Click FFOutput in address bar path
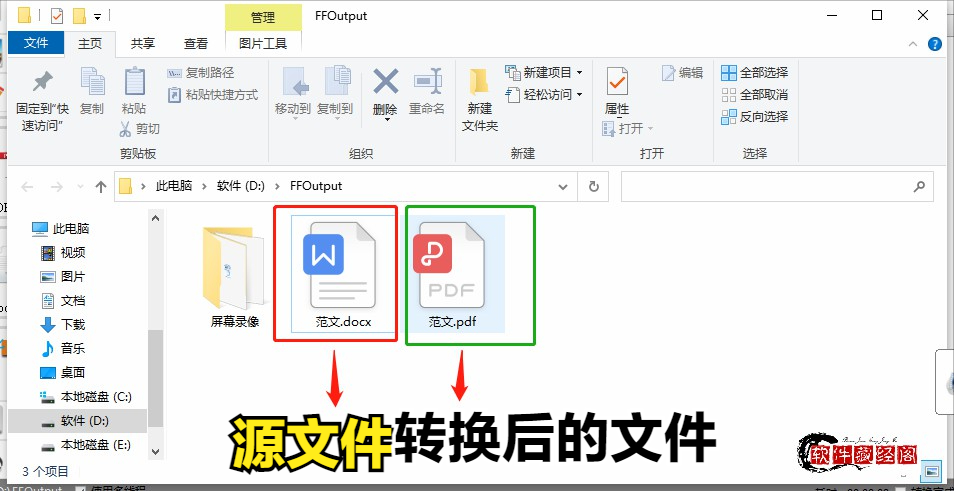Screen dimensions: 954x491 [316, 186]
